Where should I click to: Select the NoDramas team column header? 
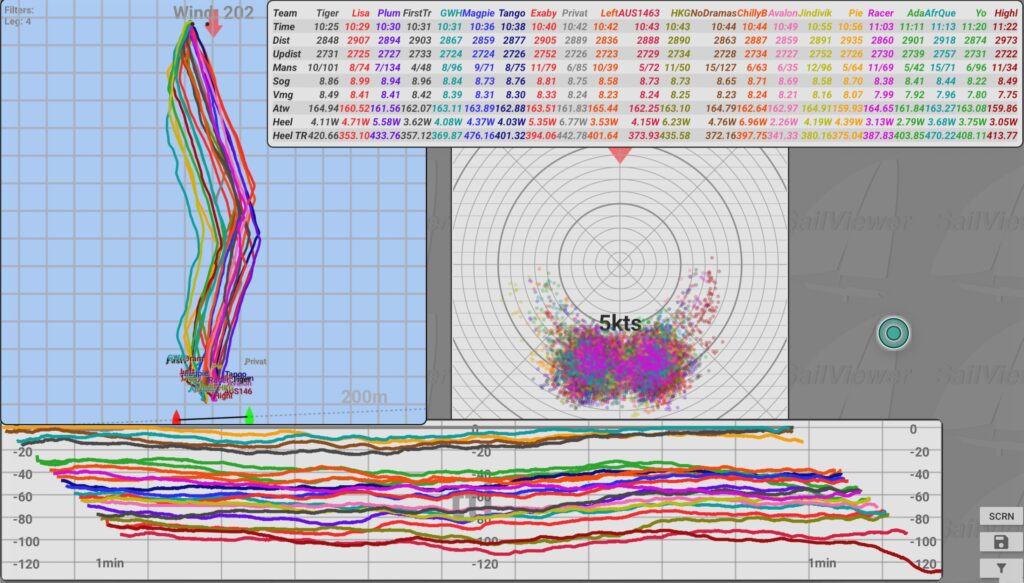(x=713, y=13)
